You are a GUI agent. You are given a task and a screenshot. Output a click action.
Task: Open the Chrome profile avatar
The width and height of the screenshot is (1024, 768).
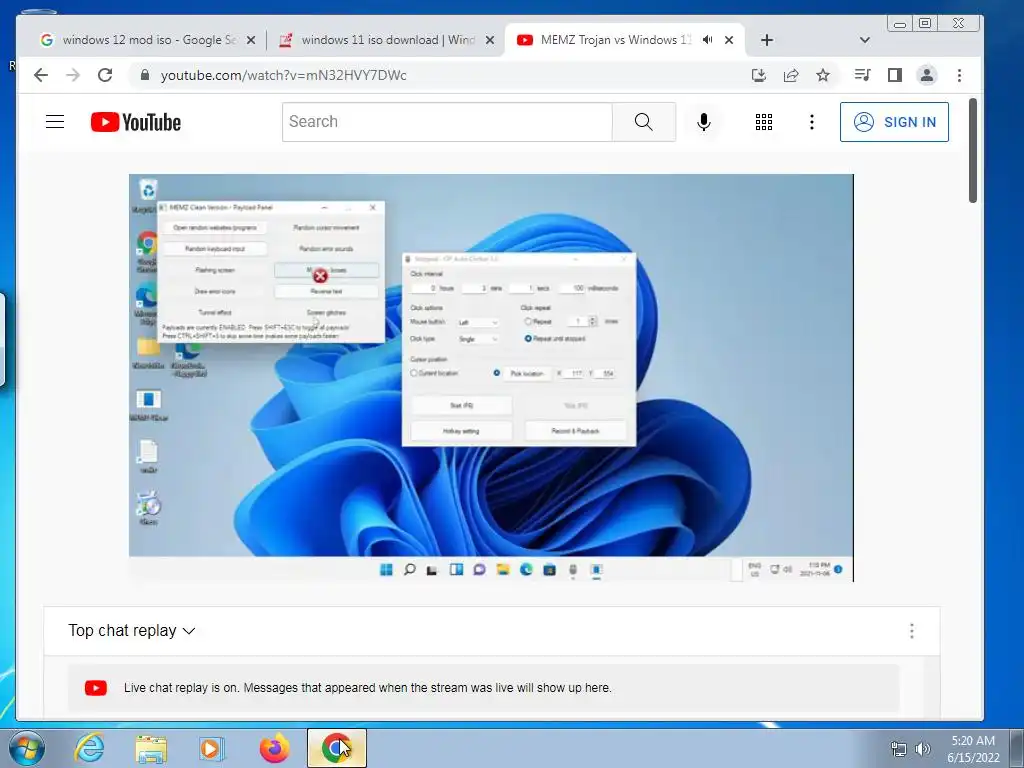click(x=927, y=75)
